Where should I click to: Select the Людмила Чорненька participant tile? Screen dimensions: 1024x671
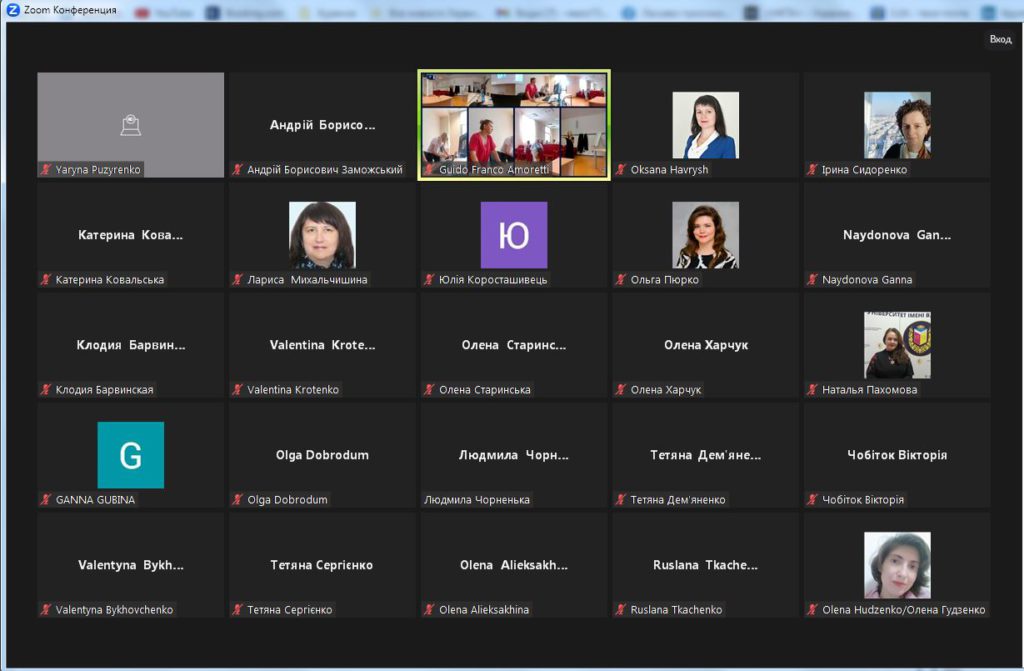point(513,455)
